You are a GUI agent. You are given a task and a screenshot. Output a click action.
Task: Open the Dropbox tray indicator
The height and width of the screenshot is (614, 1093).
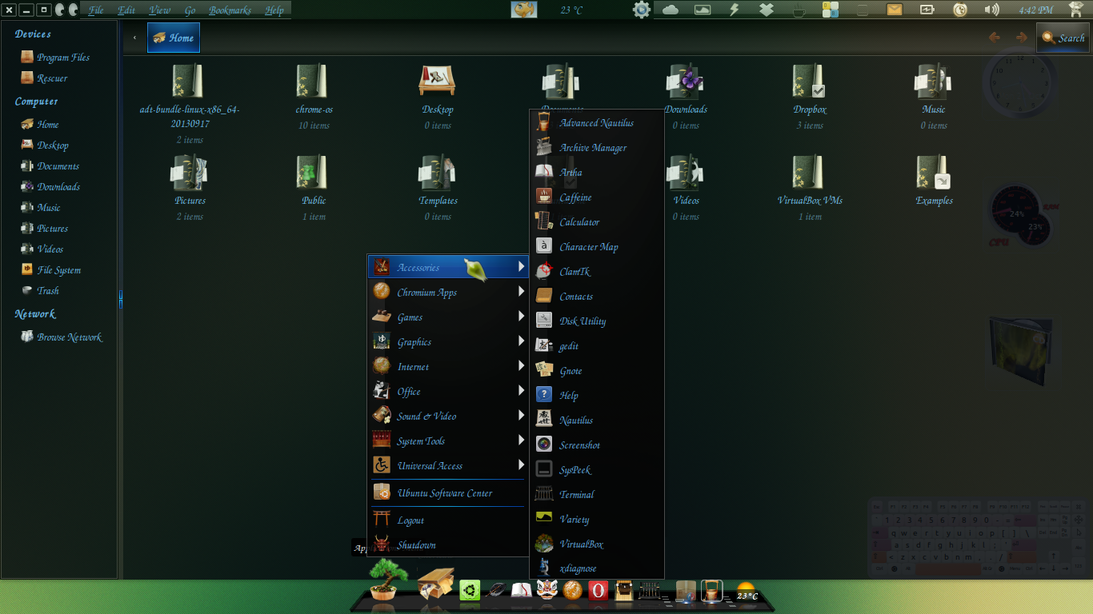click(x=766, y=10)
